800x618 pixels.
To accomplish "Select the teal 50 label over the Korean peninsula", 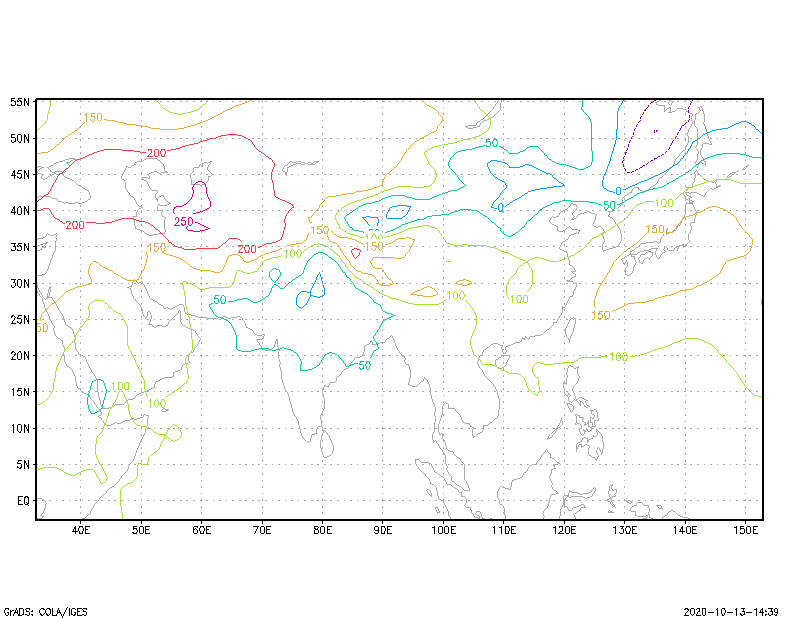I will 610,205.
